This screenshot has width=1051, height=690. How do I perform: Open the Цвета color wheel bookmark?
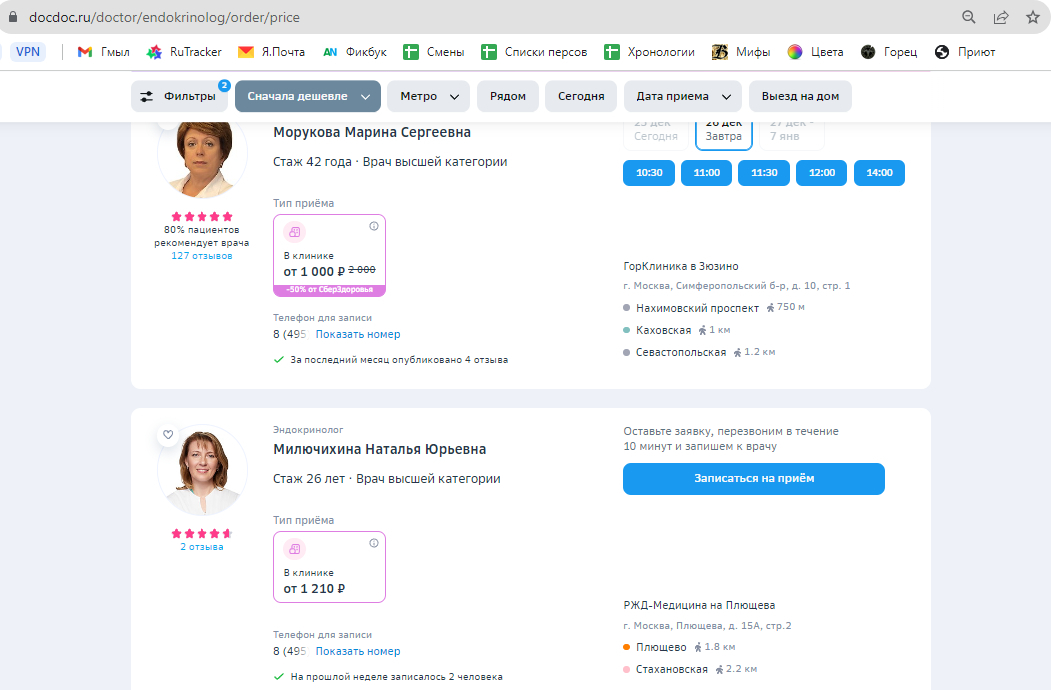[795, 52]
